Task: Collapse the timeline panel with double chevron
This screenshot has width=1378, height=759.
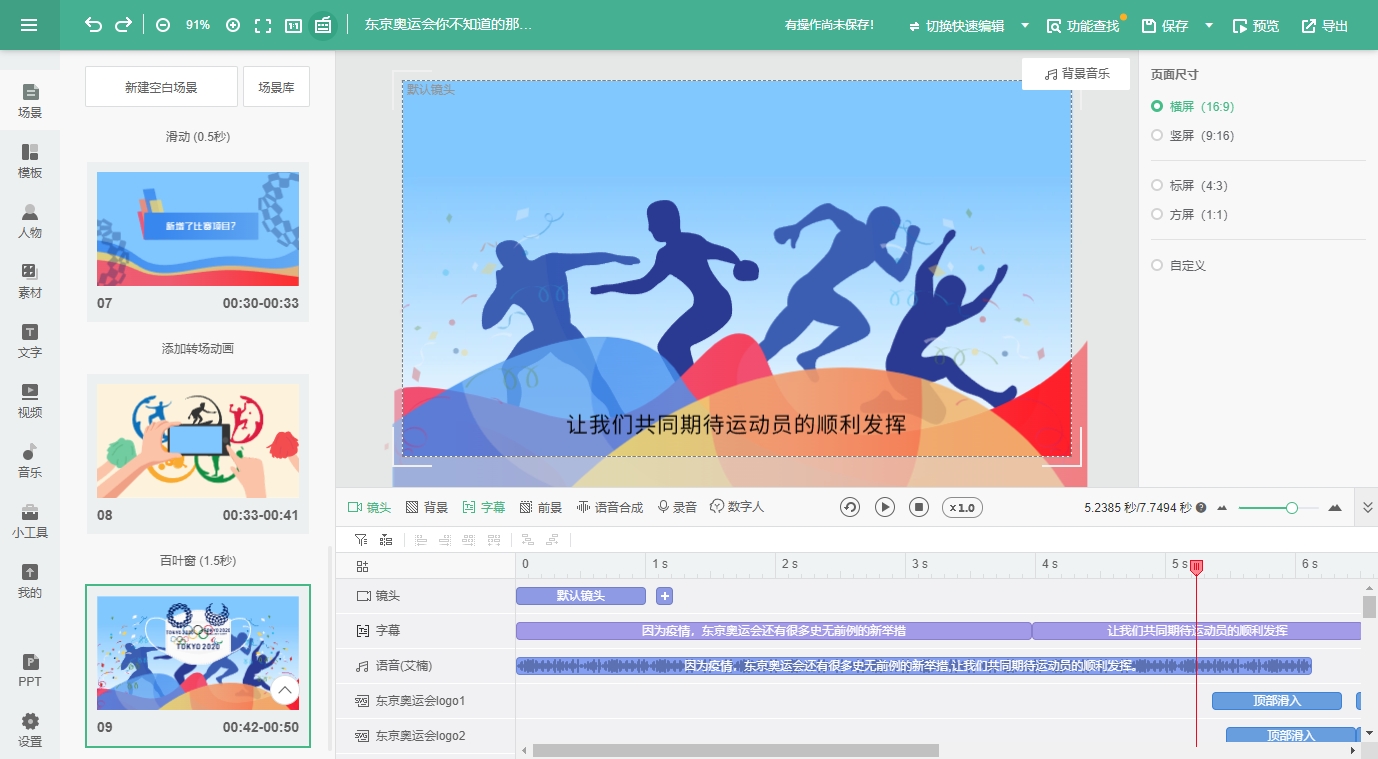Action: click(x=1368, y=508)
